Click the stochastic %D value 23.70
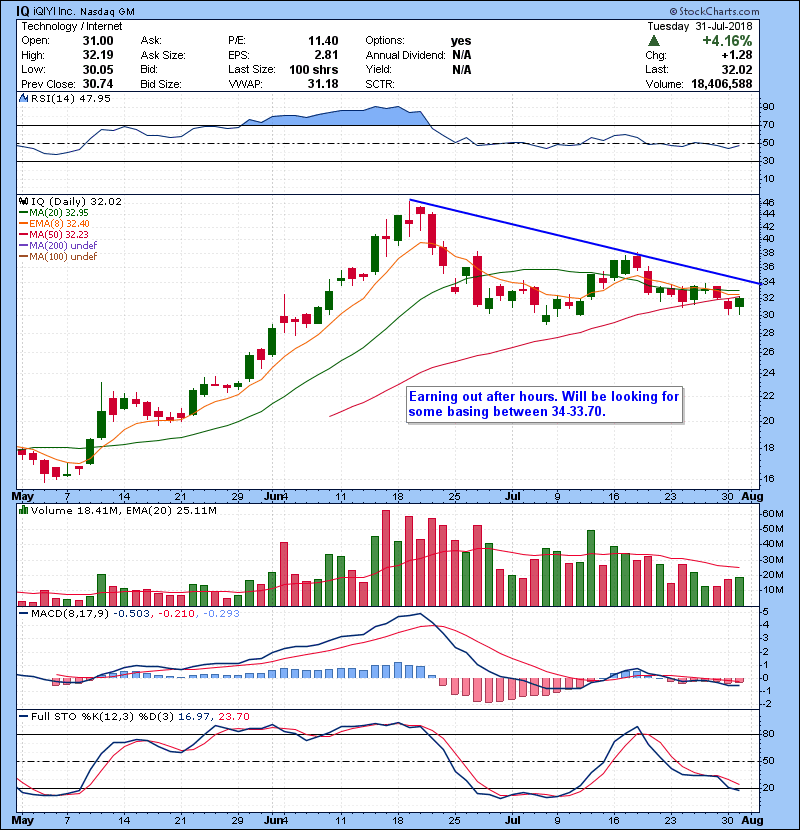 tap(233, 716)
